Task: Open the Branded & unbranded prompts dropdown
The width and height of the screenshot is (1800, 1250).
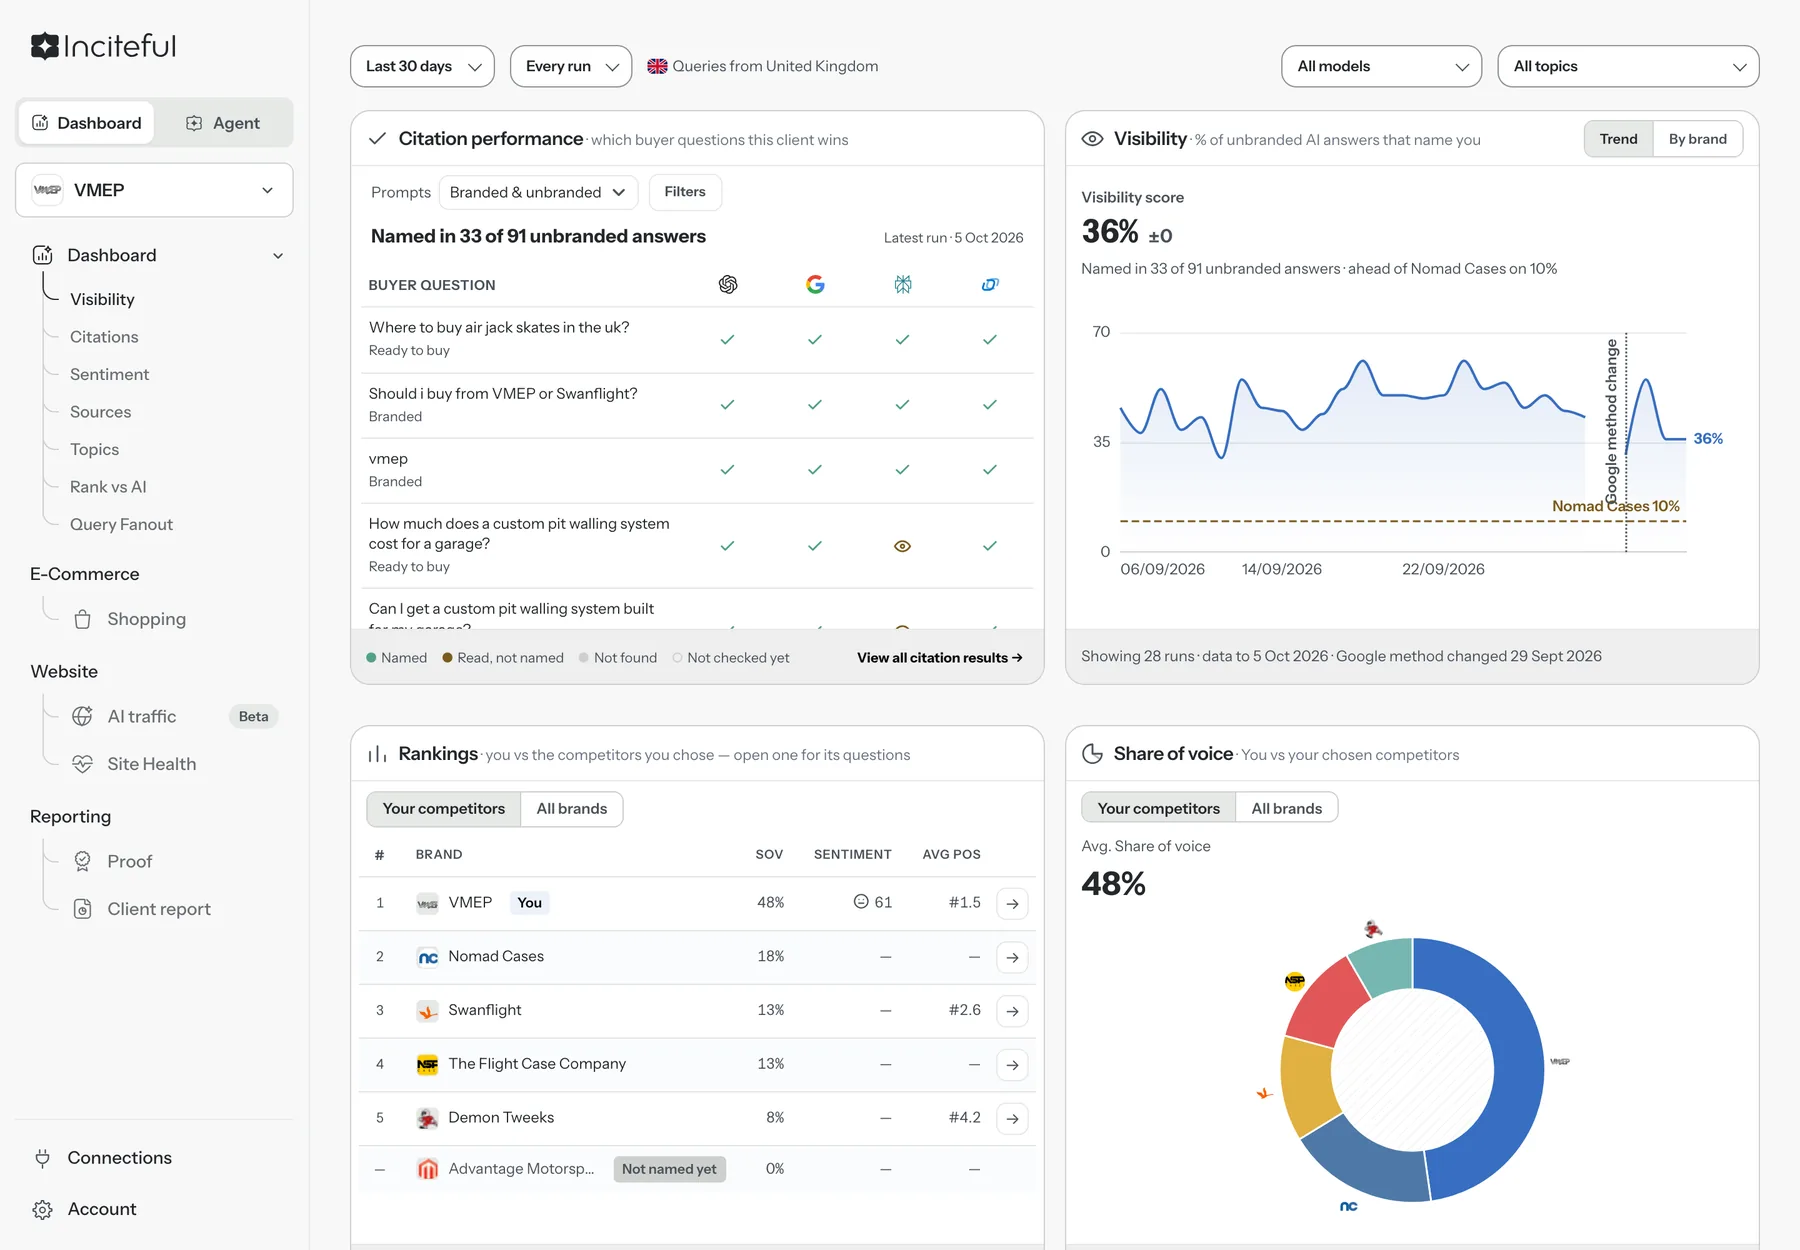Action: (538, 192)
